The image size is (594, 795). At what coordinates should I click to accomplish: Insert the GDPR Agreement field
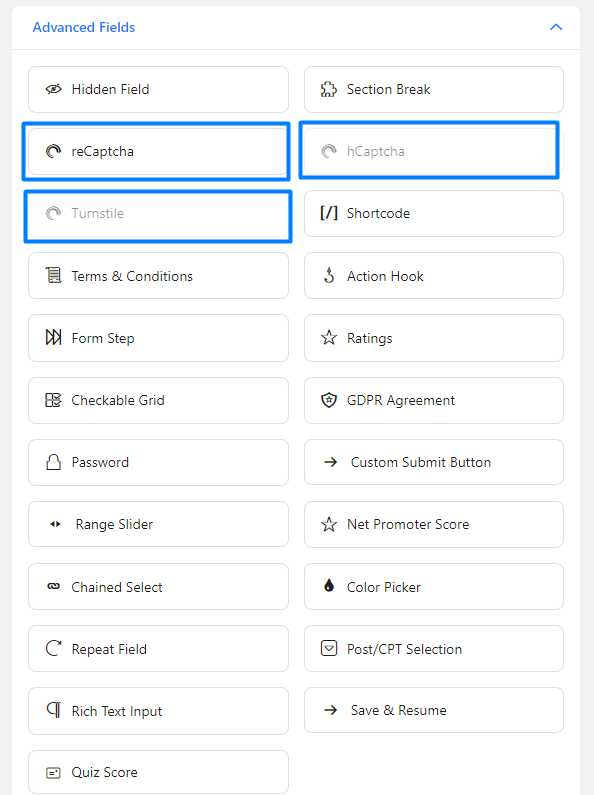pos(433,400)
